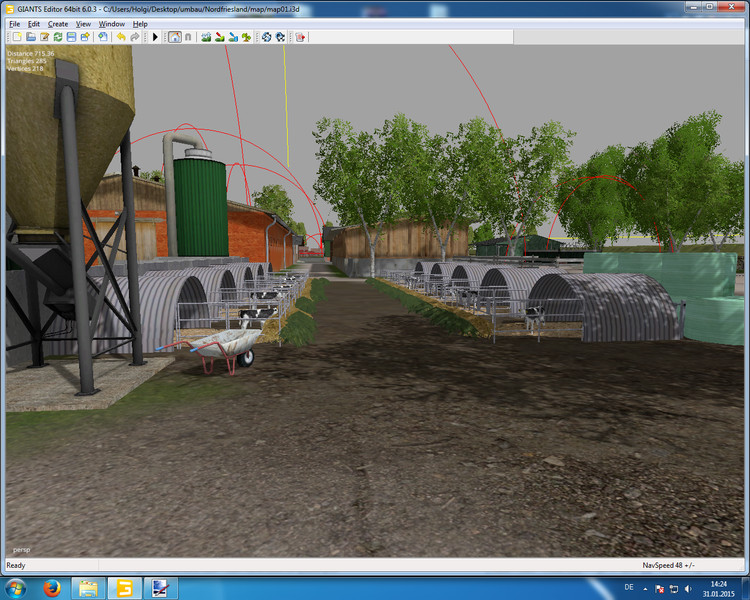750x600 pixels.
Task: Toggle the highlighted house view mode button
Action: tap(174, 37)
